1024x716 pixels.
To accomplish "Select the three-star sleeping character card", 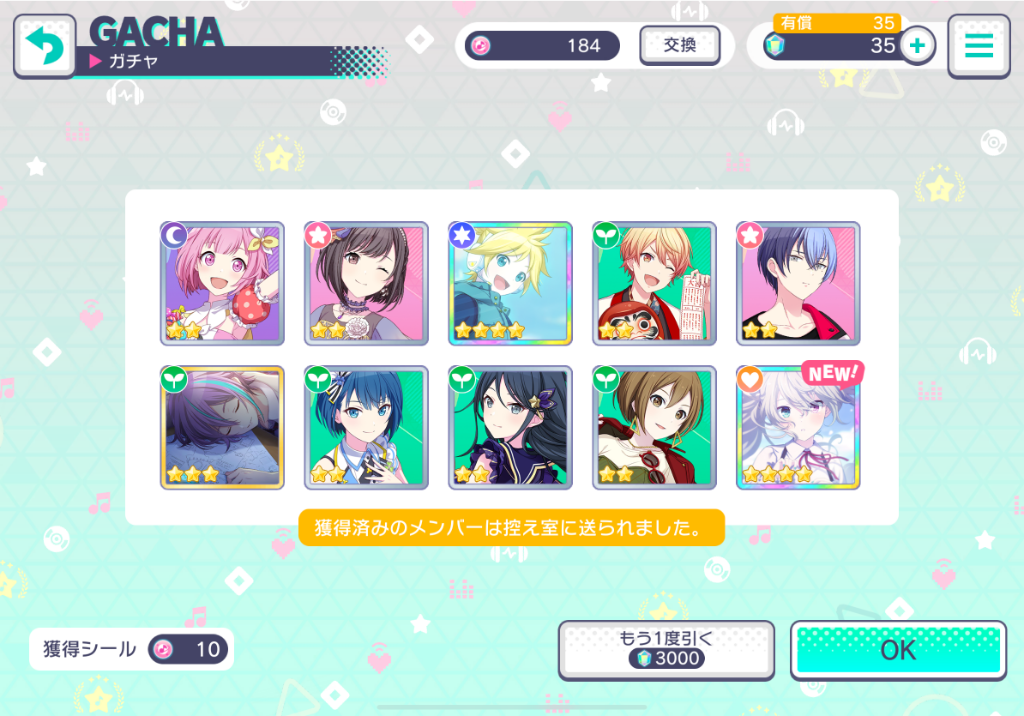I will (x=222, y=427).
